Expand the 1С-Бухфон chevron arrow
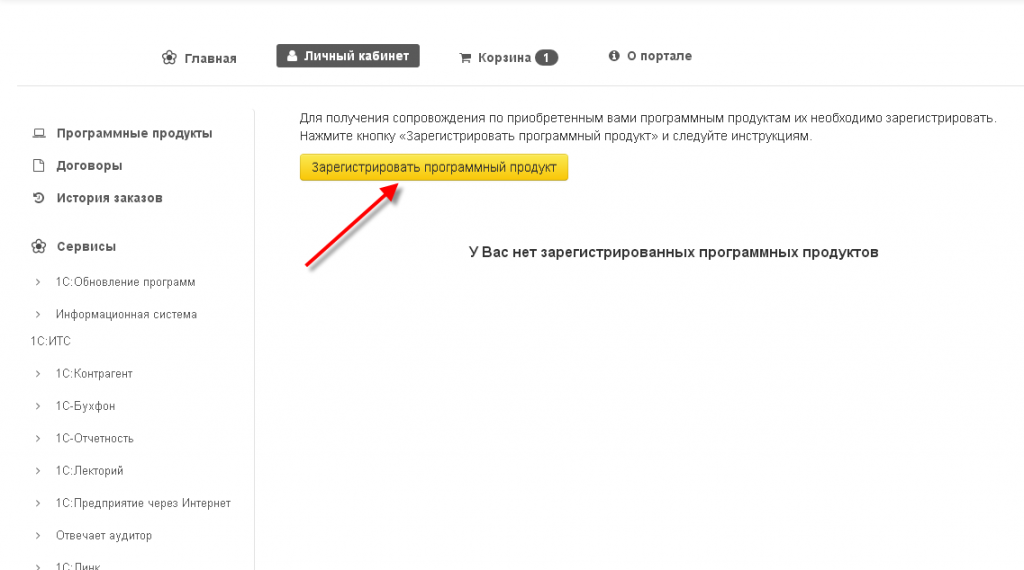Viewport: 1024px width, 570px height. pos(38,406)
